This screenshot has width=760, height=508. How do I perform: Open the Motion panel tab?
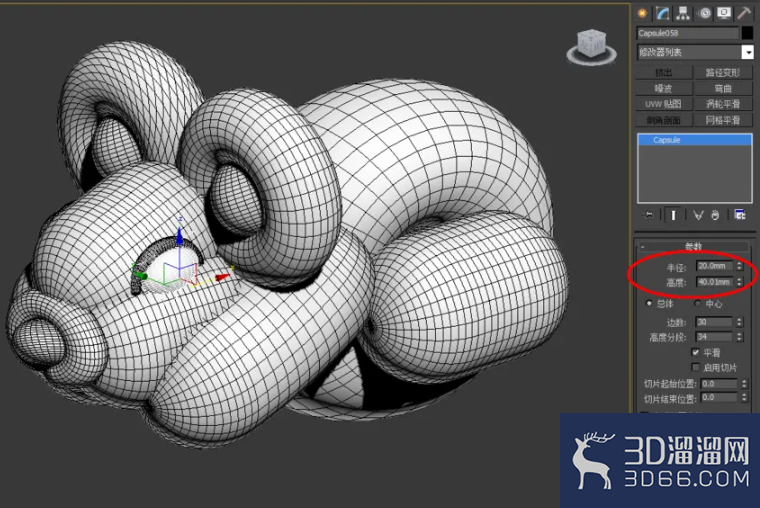click(x=704, y=13)
